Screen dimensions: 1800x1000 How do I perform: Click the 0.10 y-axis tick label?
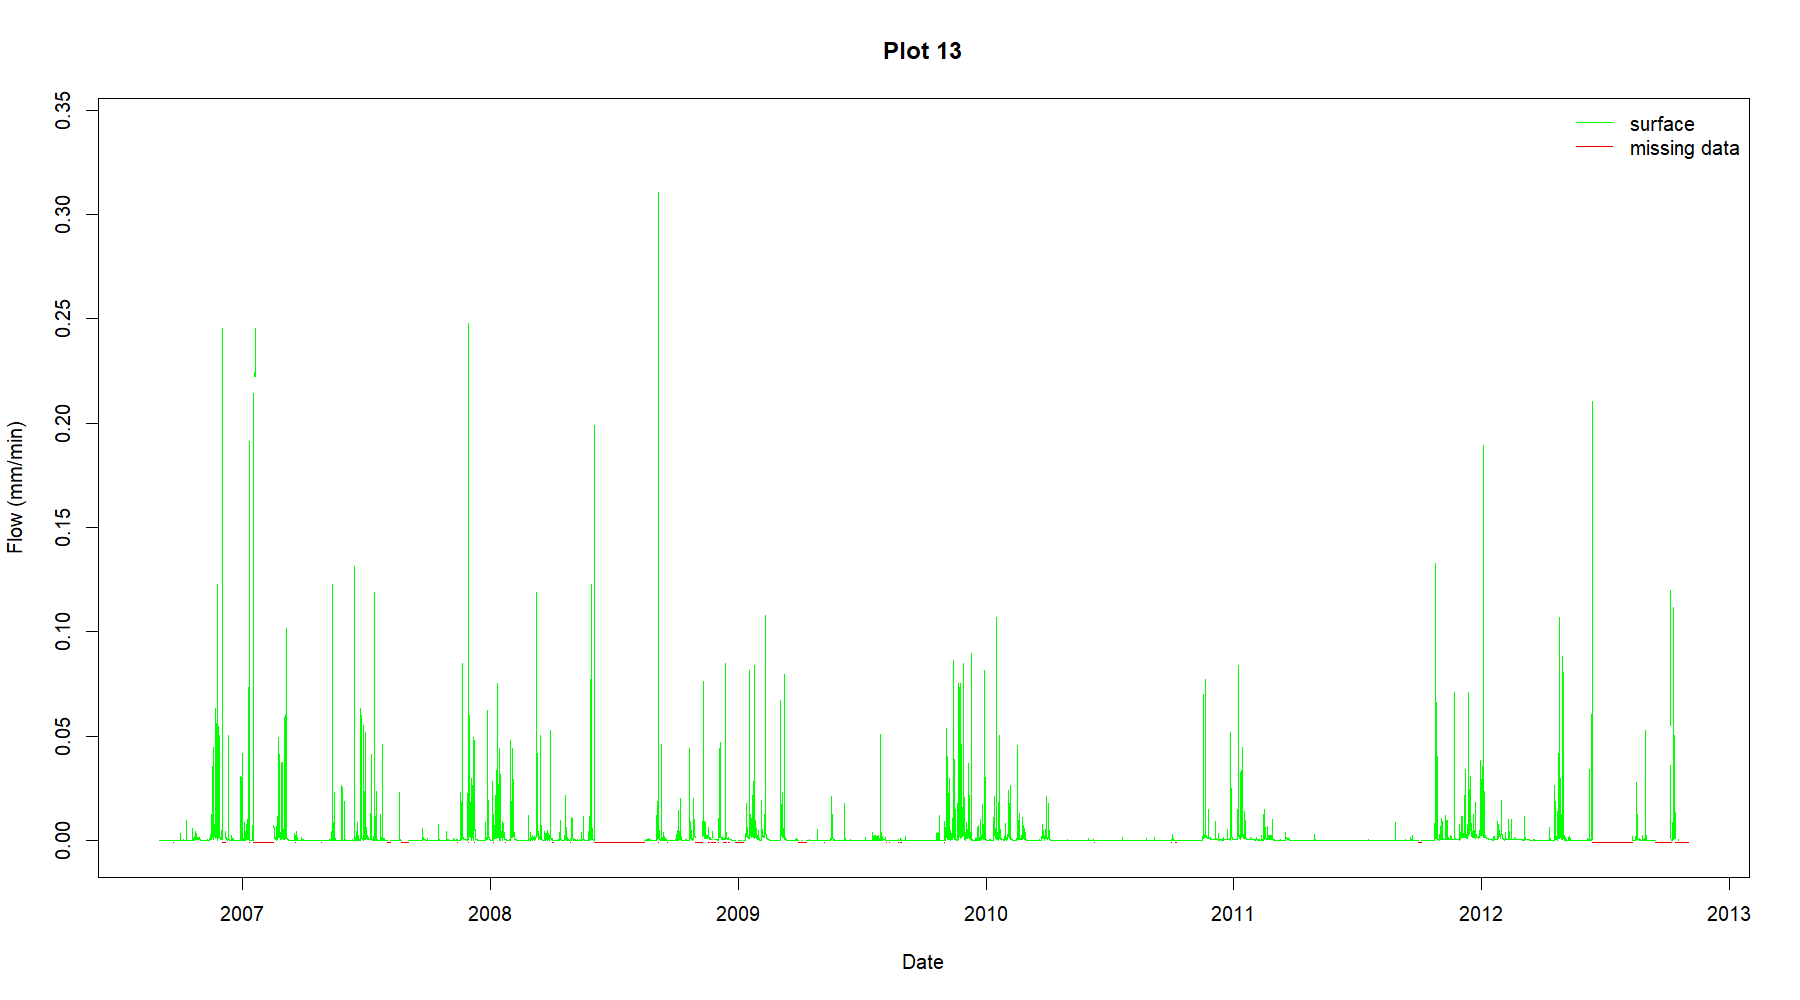(x=63, y=632)
